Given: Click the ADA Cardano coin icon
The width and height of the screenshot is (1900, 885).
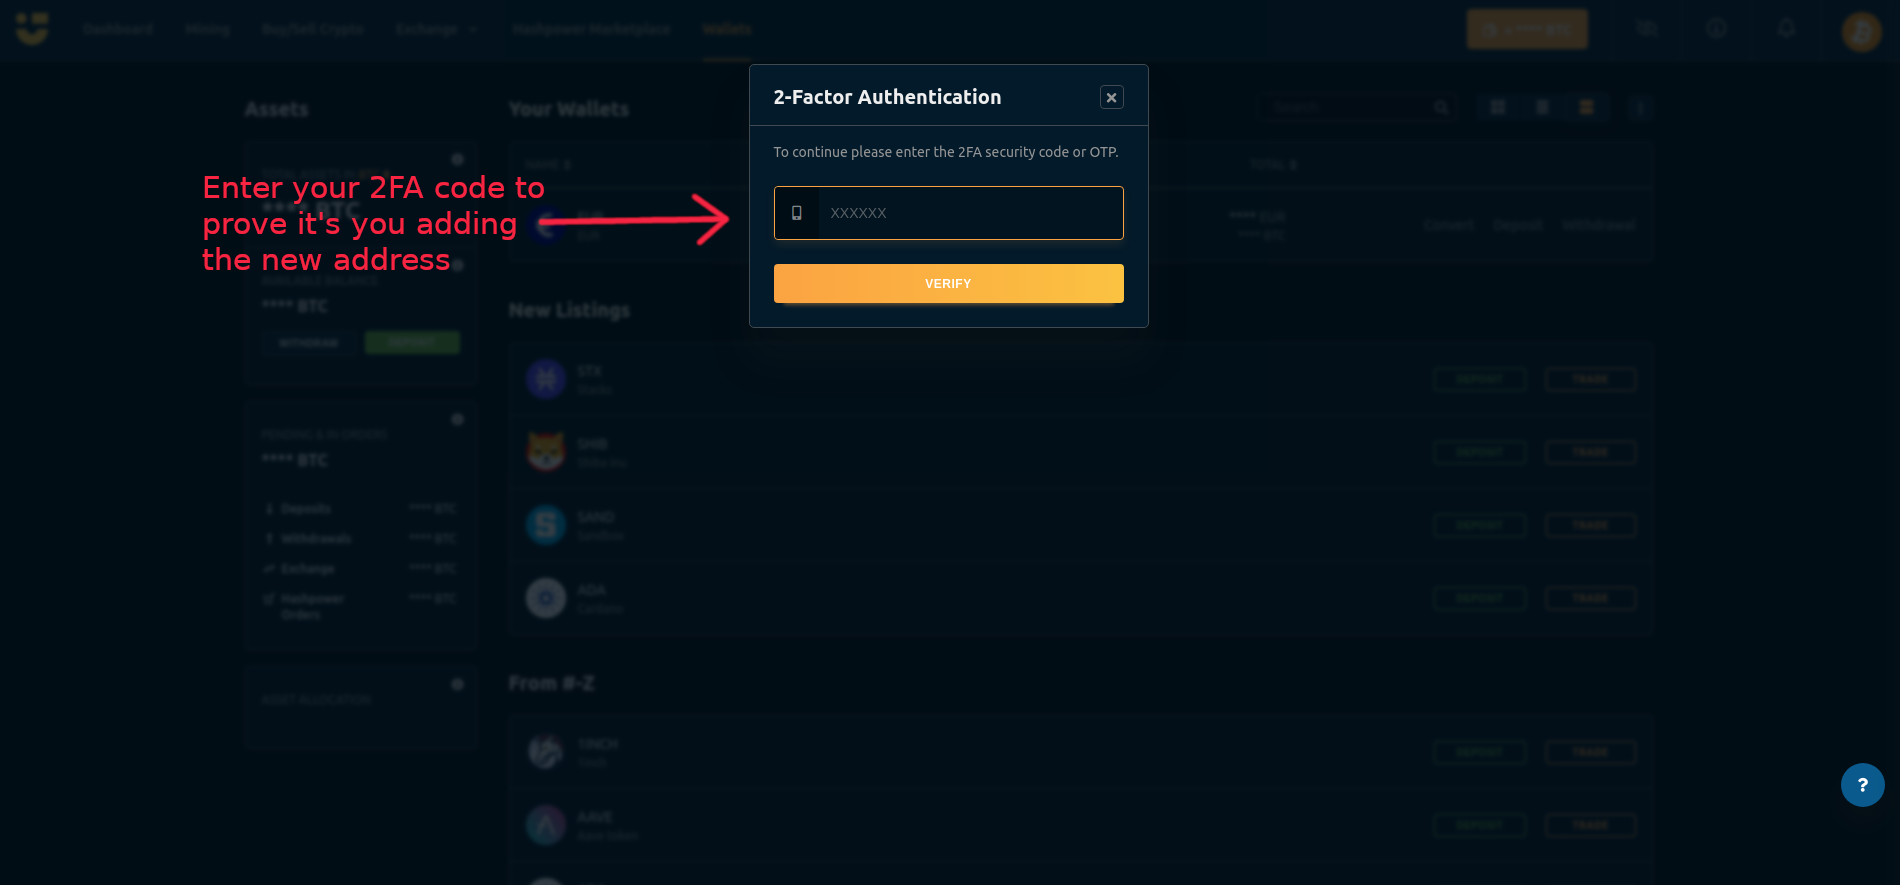Looking at the screenshot, I should pyautogui.click(x=546, y=598).
